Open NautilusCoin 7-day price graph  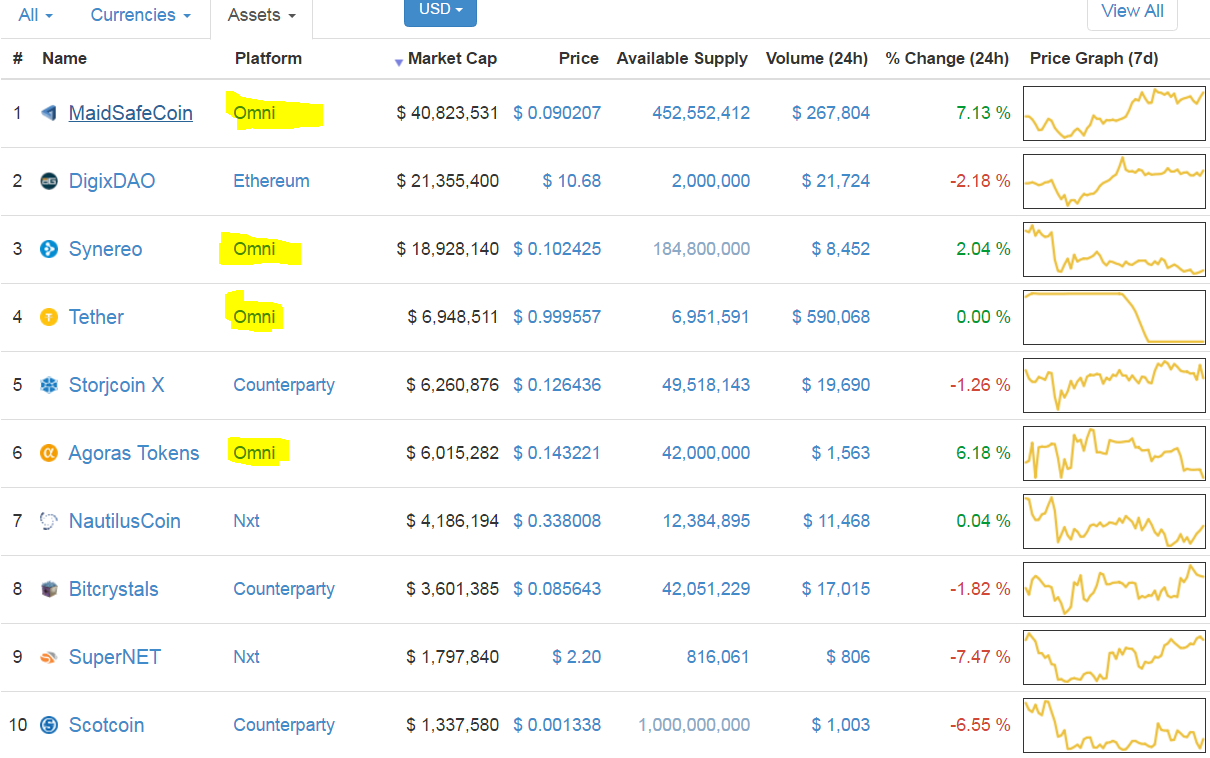[x=1114, y=521]
